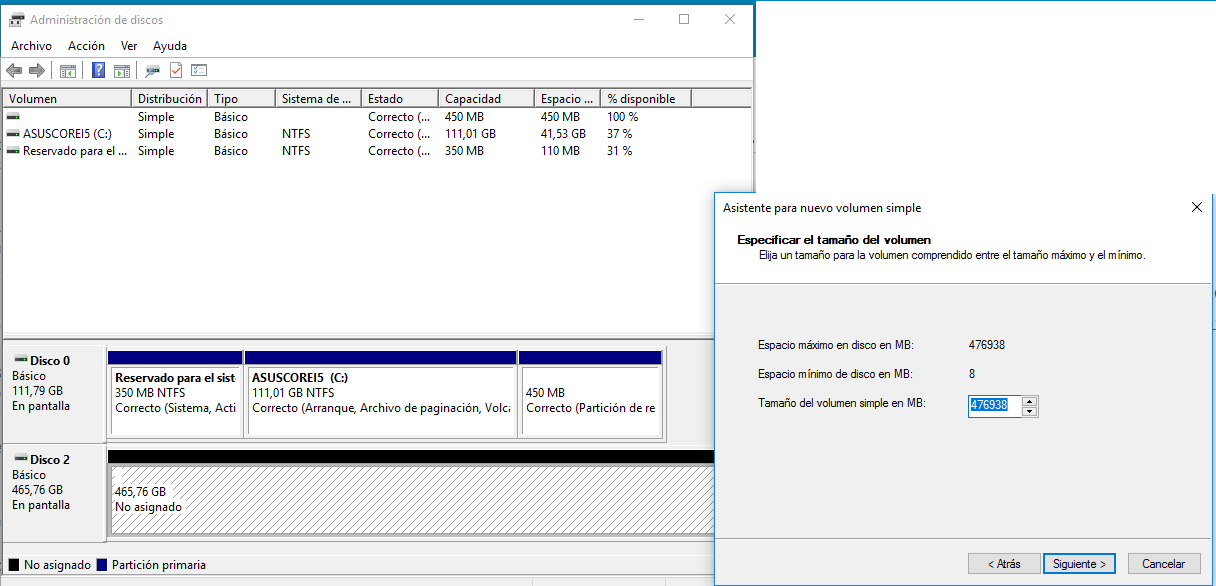Viewport: 1216px width, 586px height.
Task: Open the Ayuda menu
Action: (x=170, y=46)
